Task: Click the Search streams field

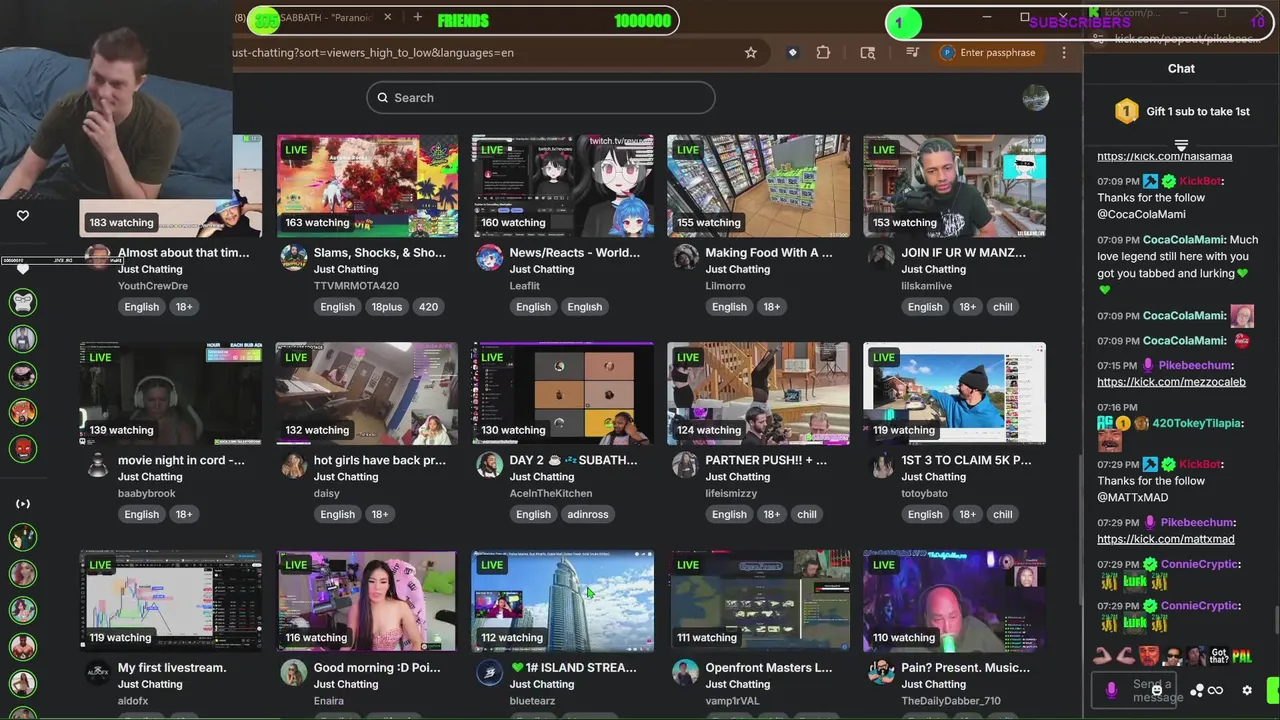Action: pyautogui.click(x=541, y=97)
